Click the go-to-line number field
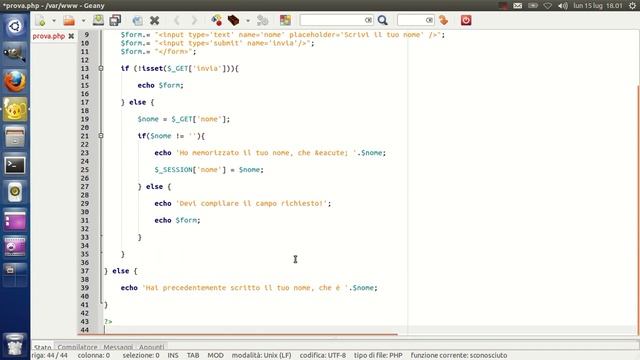The image size is (640, 360). coord(411,20)
